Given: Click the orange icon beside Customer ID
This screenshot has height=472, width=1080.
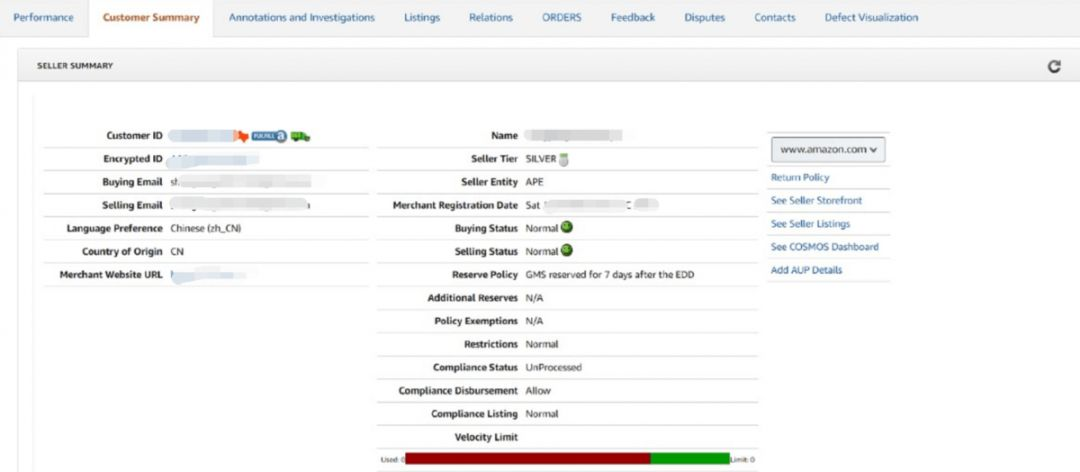Looking at the screenshot, I should click(241, 136).
